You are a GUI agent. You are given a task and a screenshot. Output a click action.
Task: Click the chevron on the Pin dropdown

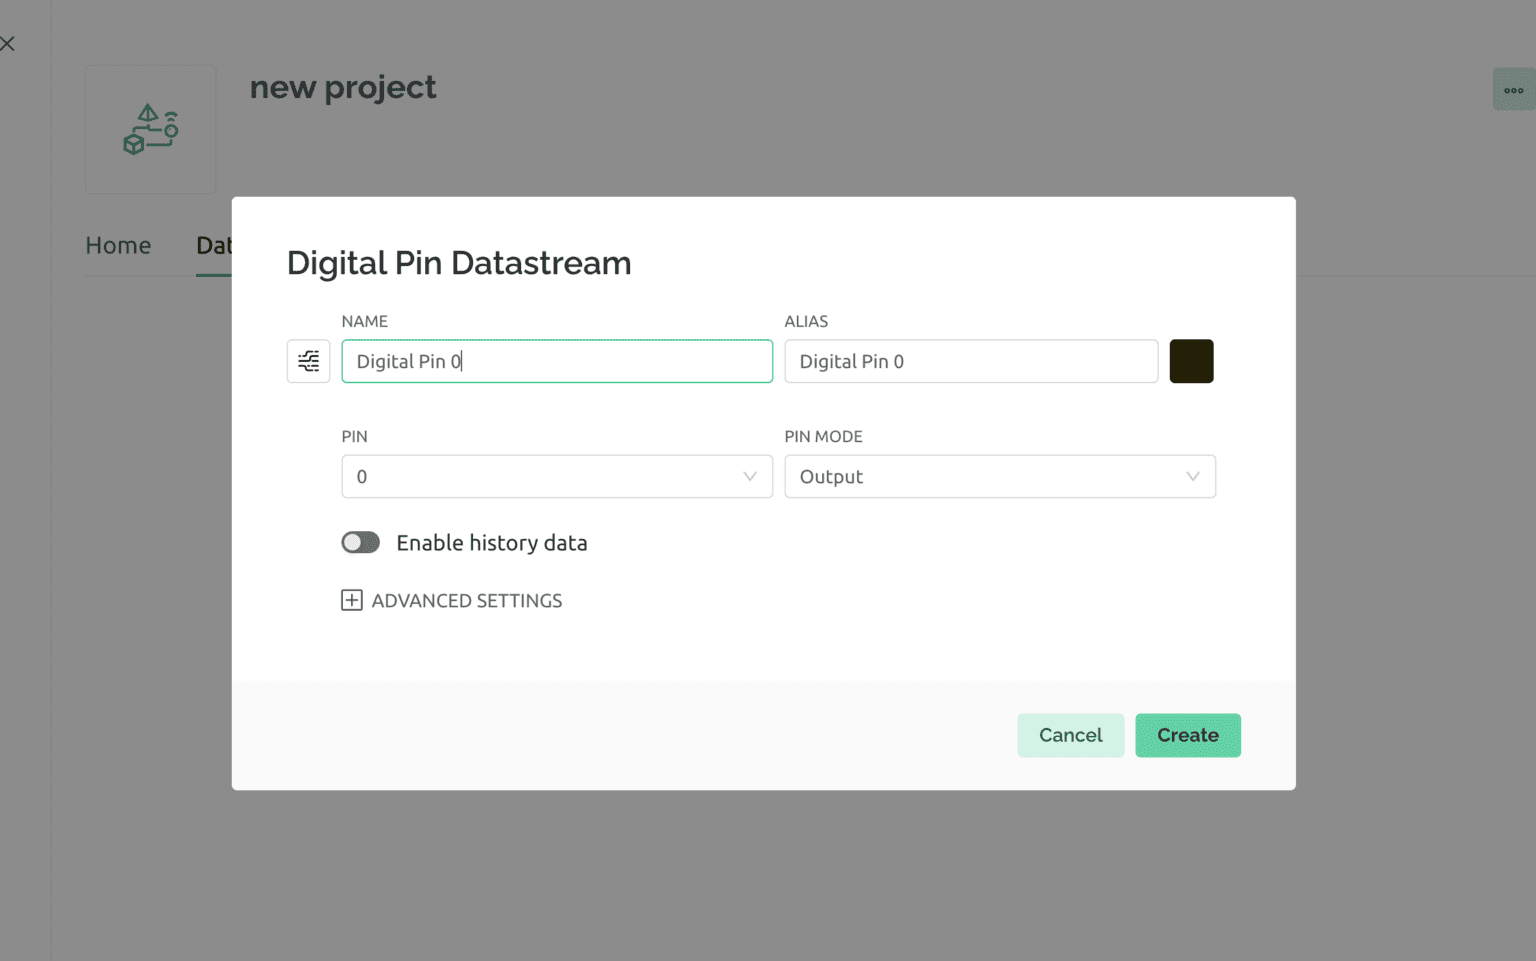pyautogui.click(x=749, y=477)
